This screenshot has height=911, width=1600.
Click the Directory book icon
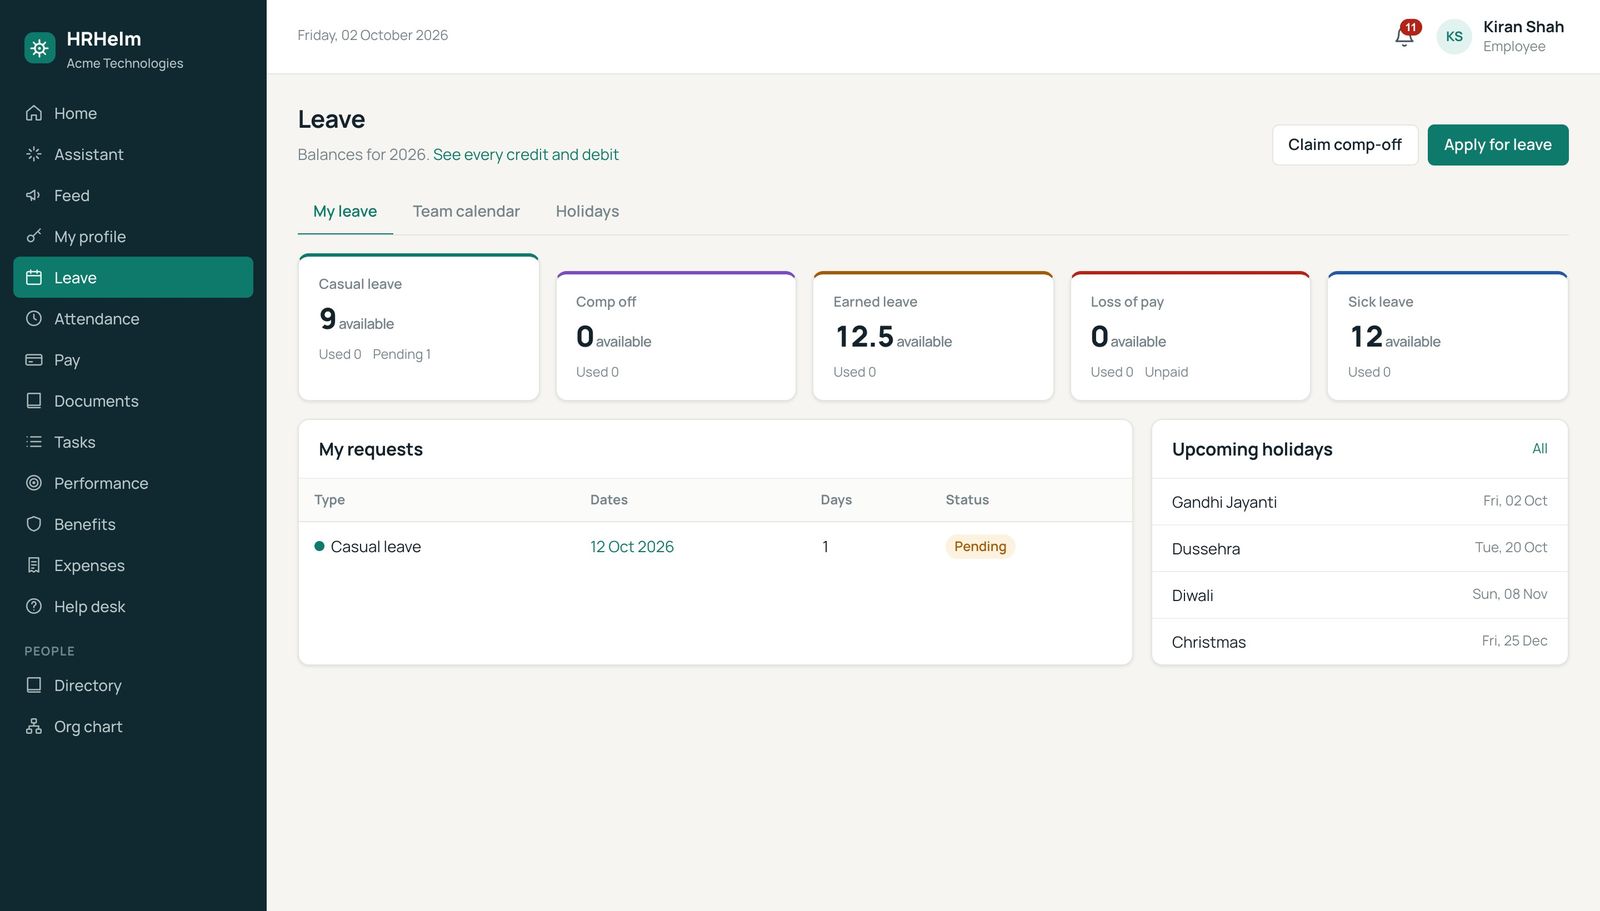[x=34, y=685]
